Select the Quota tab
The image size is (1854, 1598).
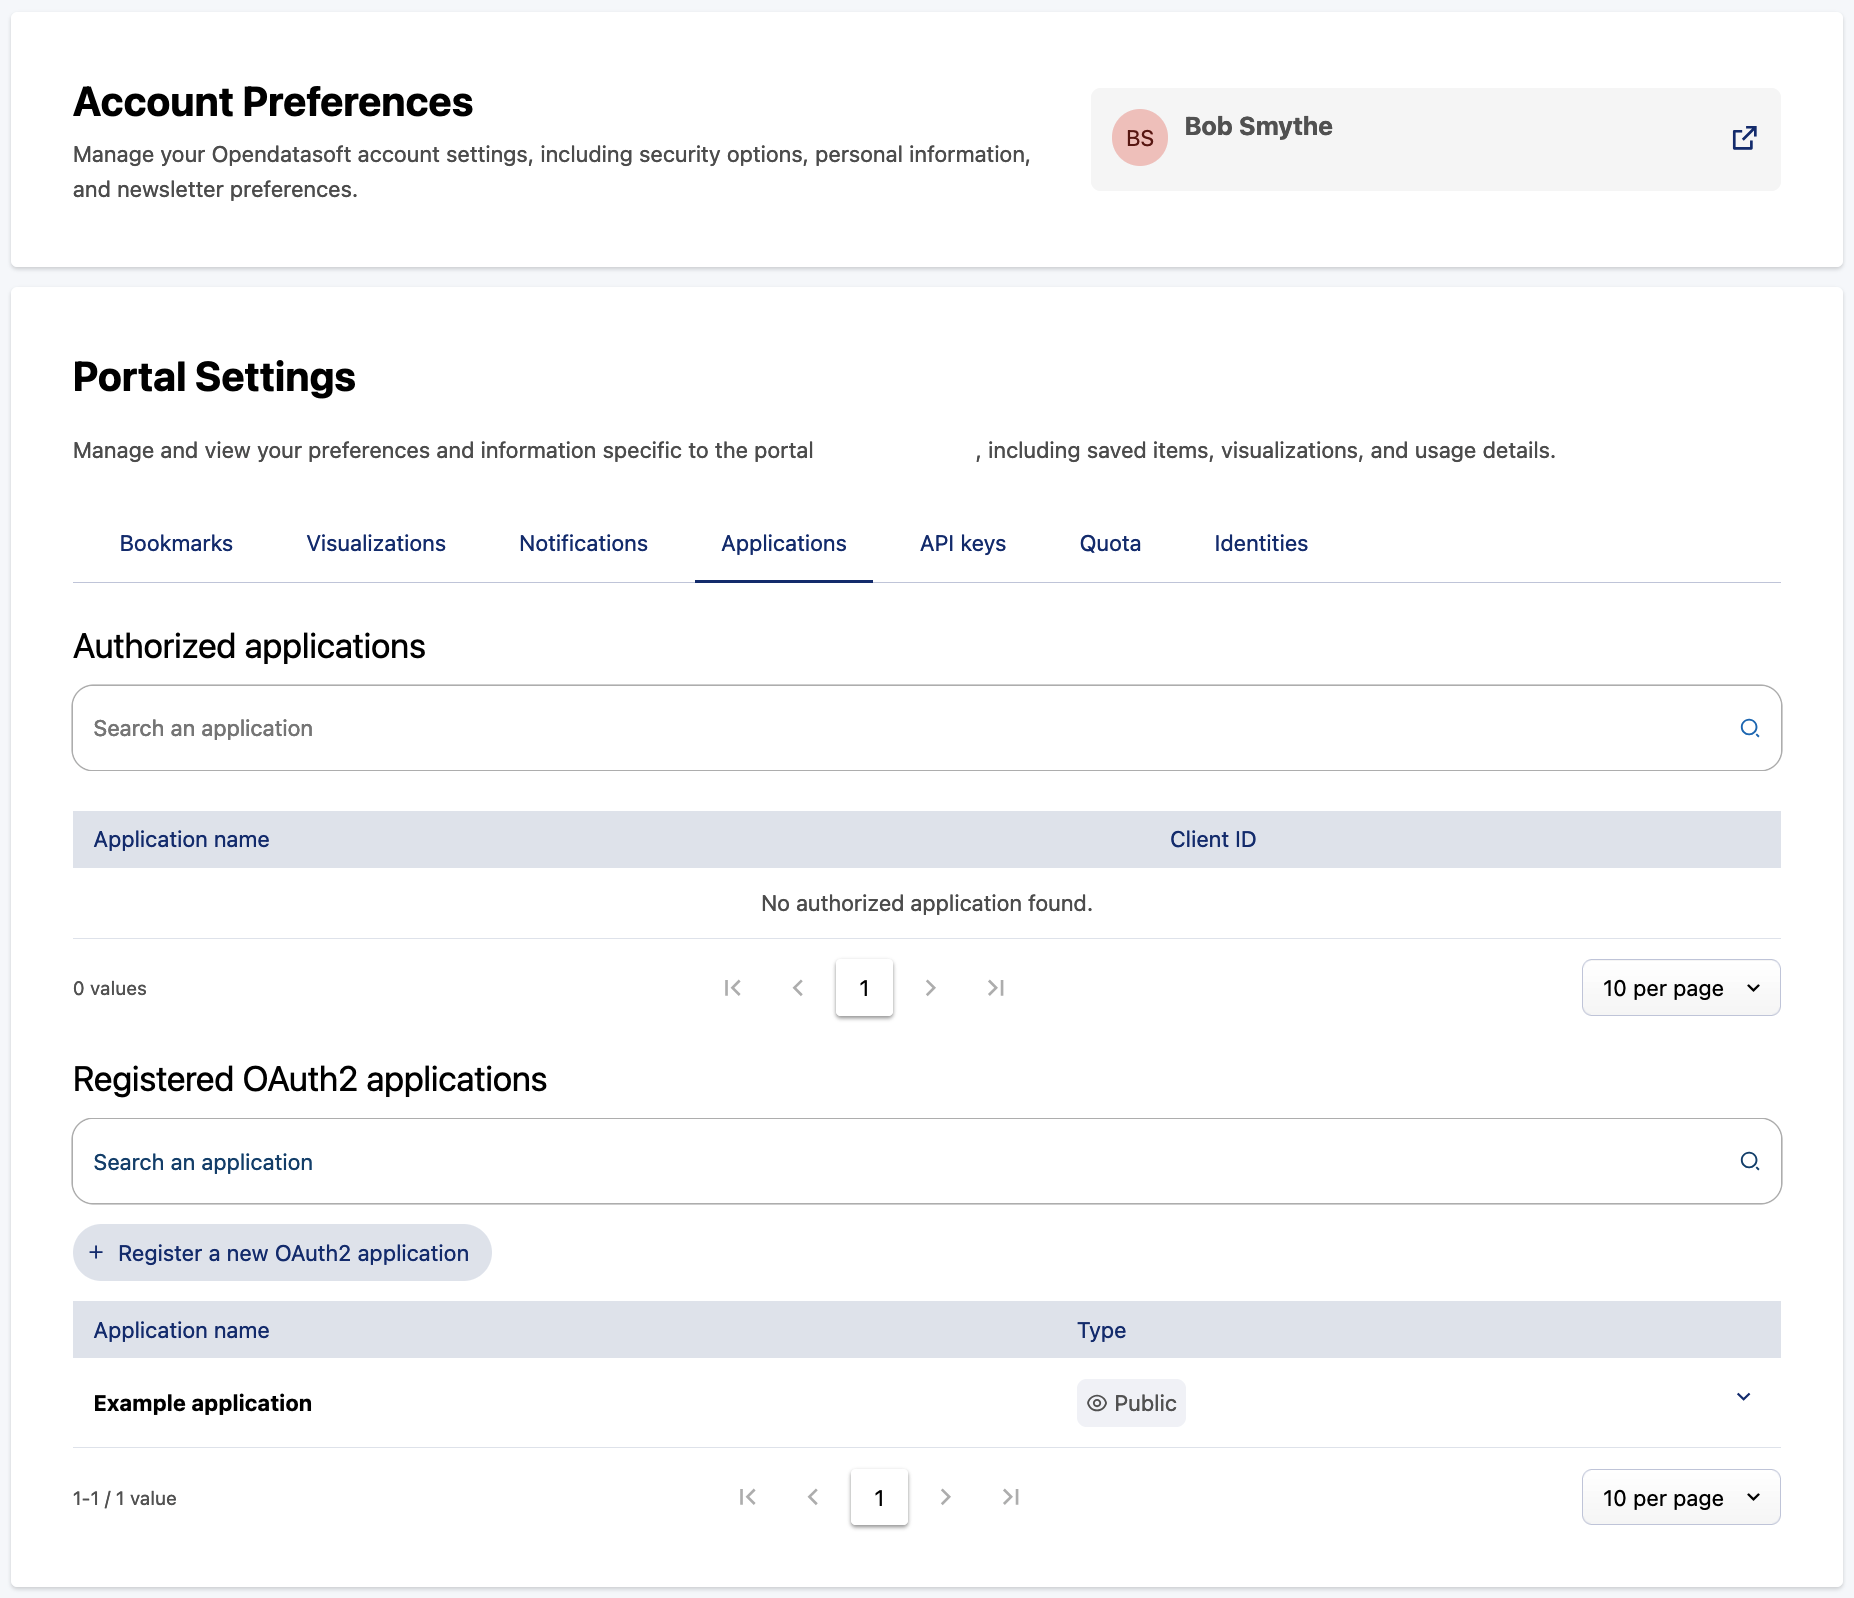[1110, 543]
